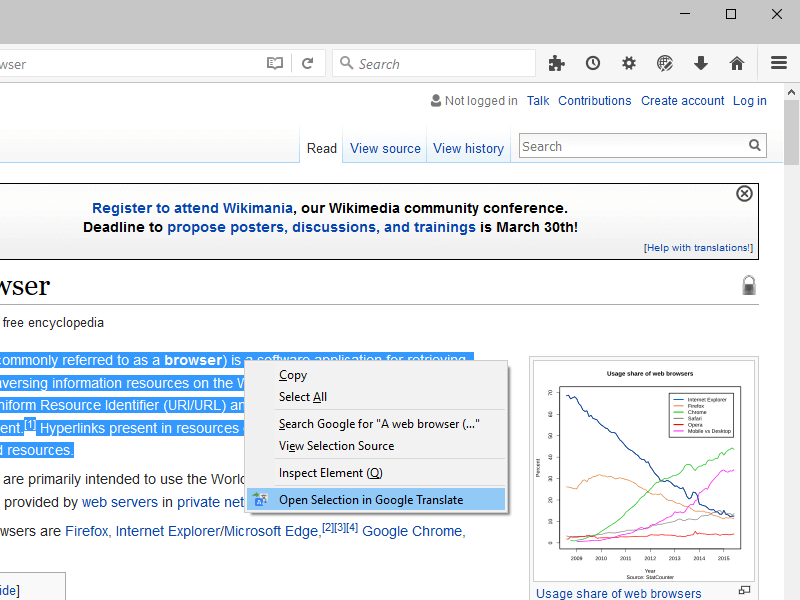Open Register to attend Wikimania link
Image resolution: width=800 pixels, height=600 pixels.
pos(192,208)
